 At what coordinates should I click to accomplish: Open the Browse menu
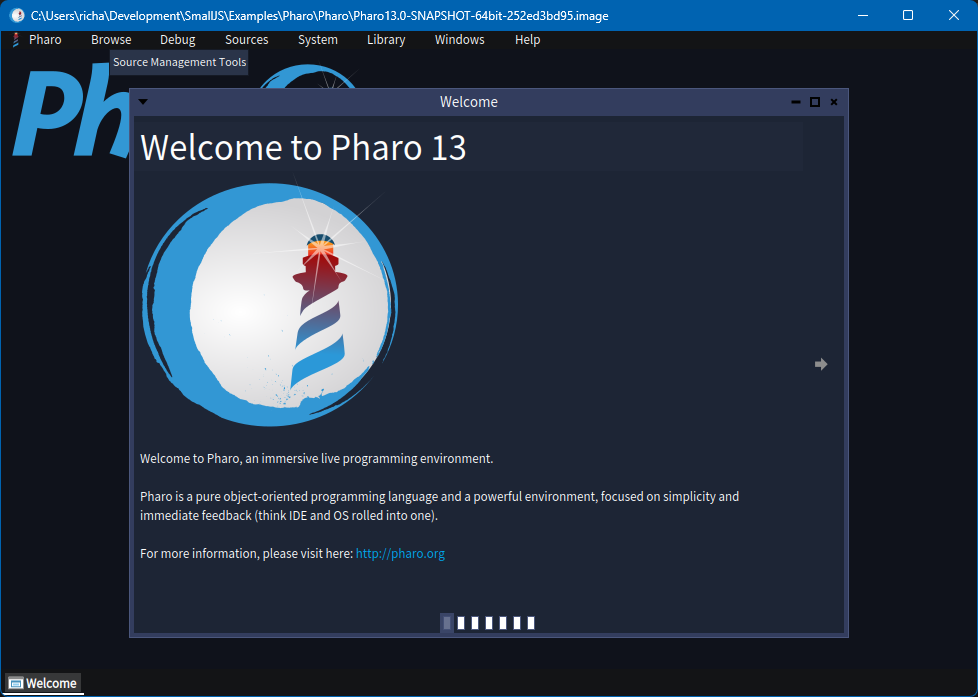(111, 40)
